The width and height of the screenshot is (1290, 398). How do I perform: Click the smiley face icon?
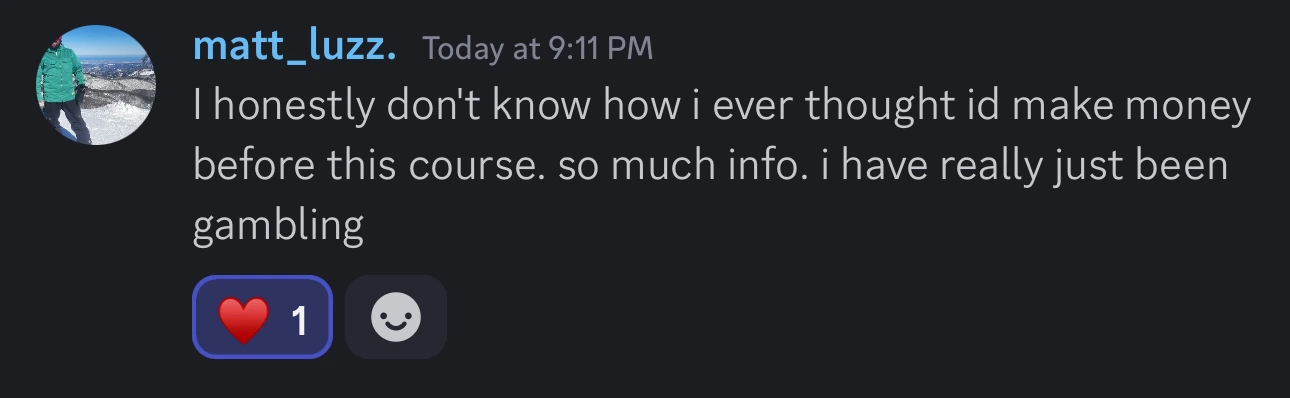[x=395, y=318]
